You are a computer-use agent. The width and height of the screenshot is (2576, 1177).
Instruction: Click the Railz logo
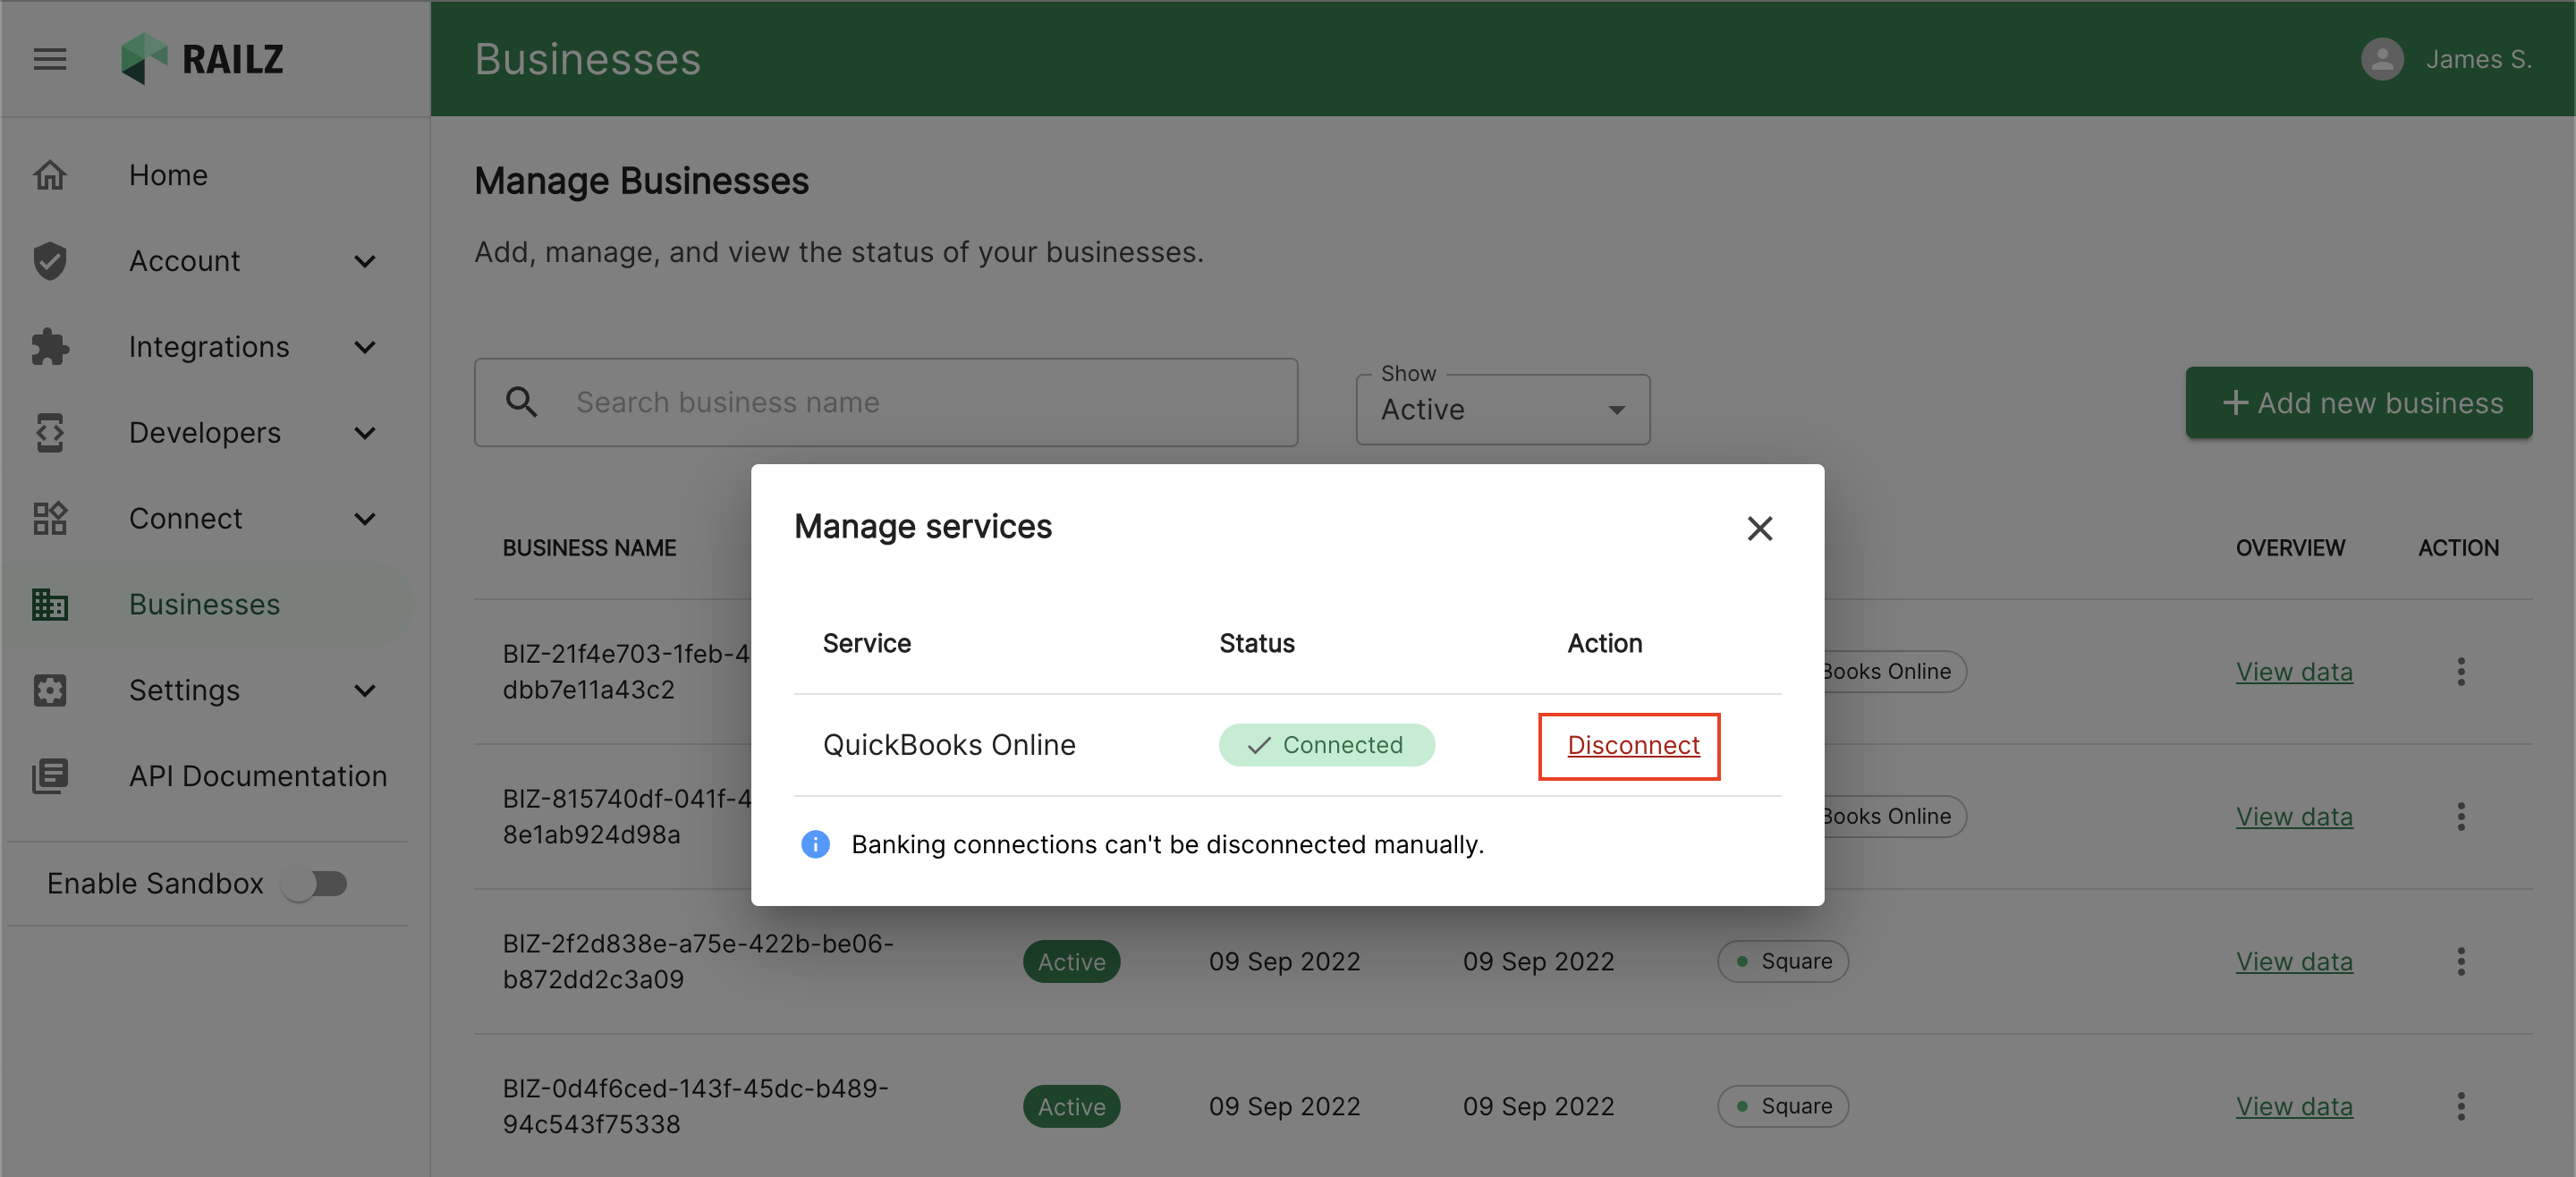tap(203, 59)
